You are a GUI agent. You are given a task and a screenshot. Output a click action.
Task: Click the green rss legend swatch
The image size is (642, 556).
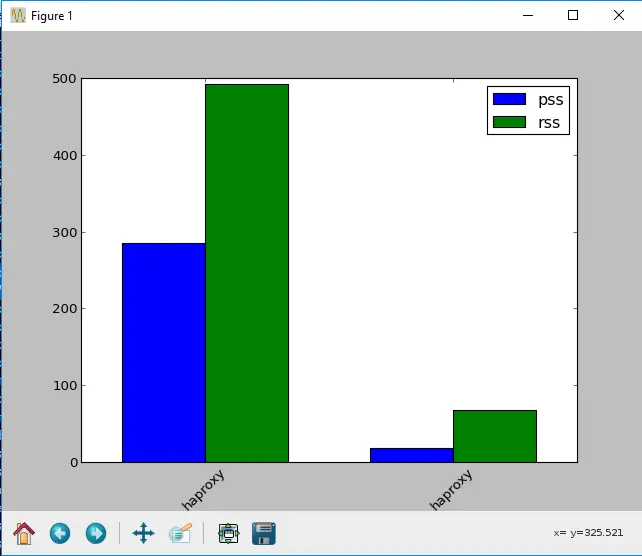click(x=511, y=123)
